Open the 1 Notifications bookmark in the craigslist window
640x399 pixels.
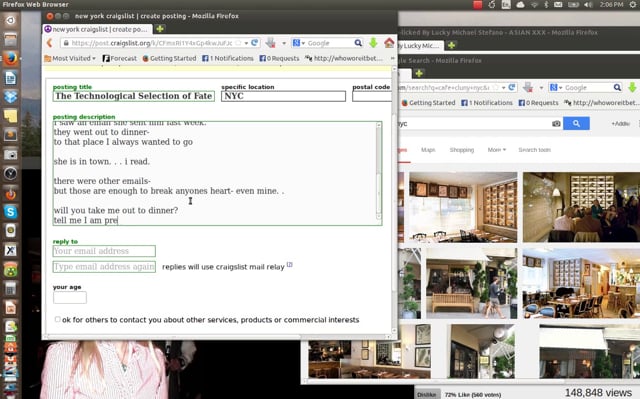228,58
